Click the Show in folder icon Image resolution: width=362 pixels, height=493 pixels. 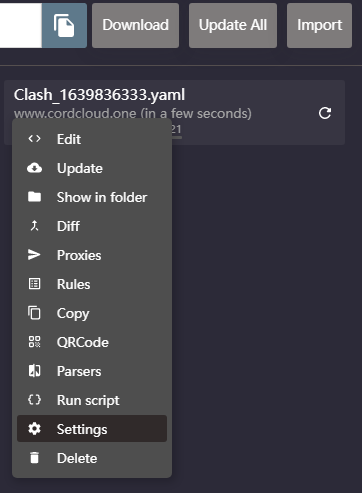34,197
